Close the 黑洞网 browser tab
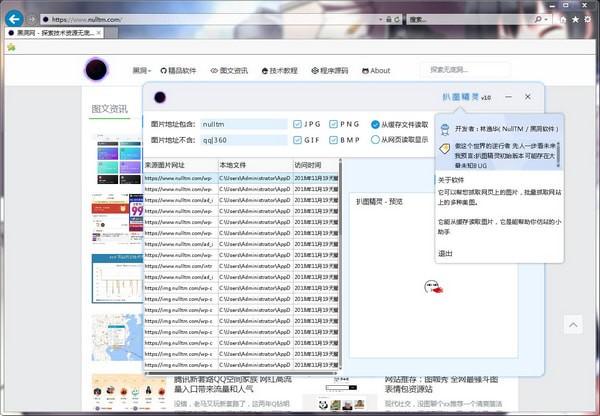 (x=99, y=33)
